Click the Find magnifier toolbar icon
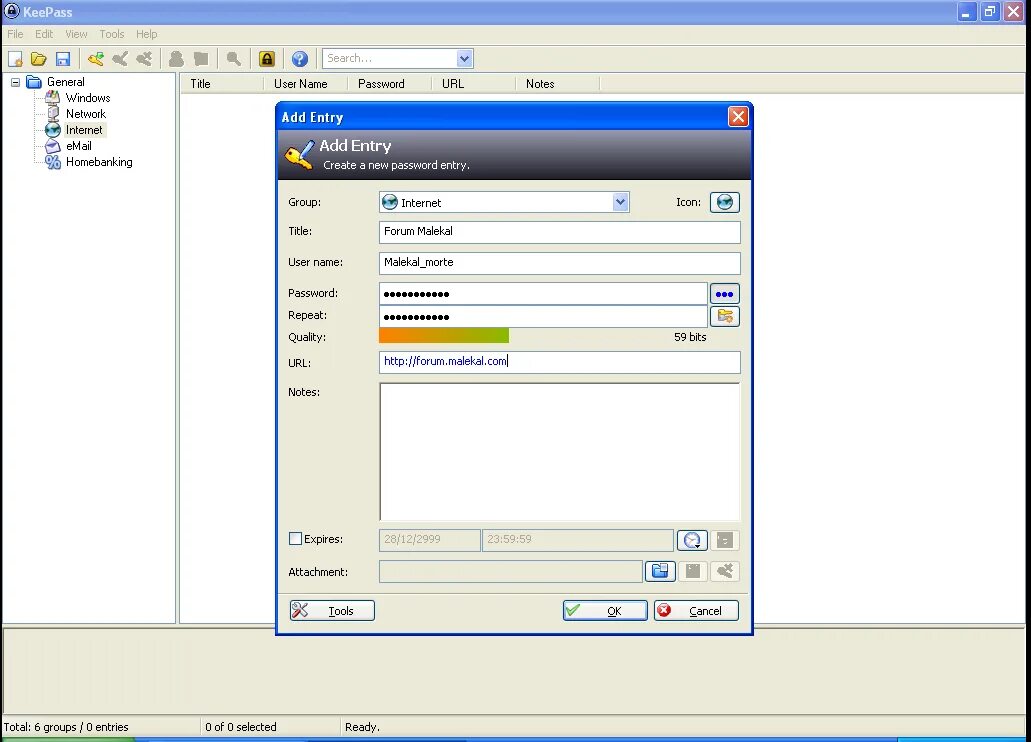 point(233,59)
